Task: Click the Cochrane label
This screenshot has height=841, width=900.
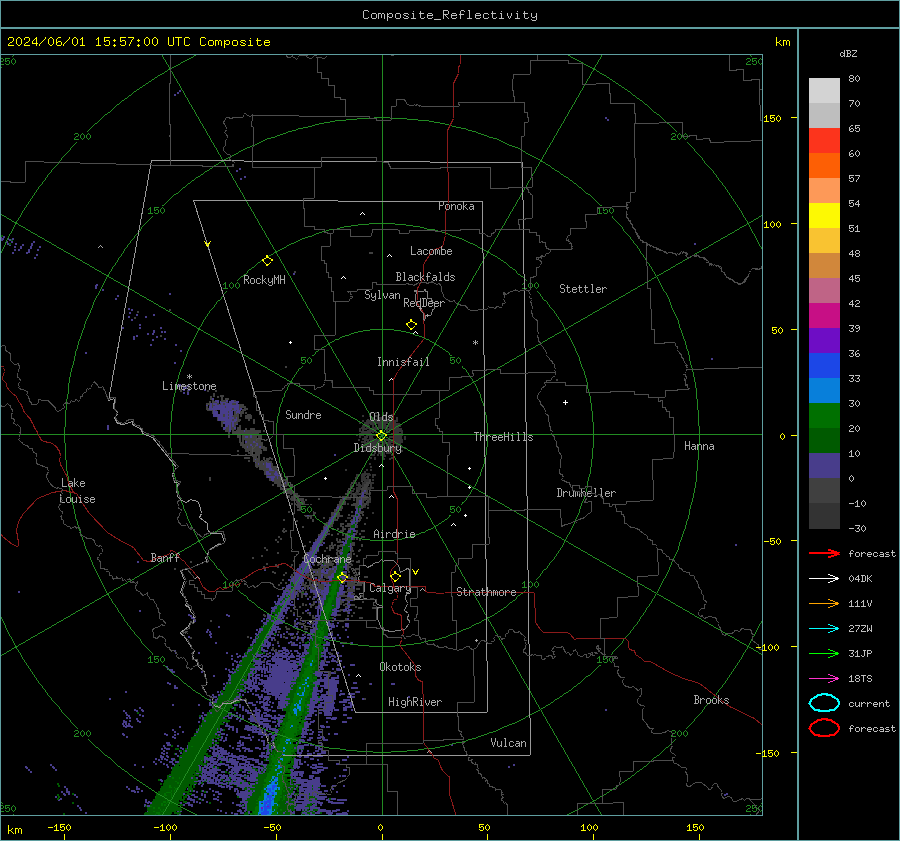Action: pos(327,559)
